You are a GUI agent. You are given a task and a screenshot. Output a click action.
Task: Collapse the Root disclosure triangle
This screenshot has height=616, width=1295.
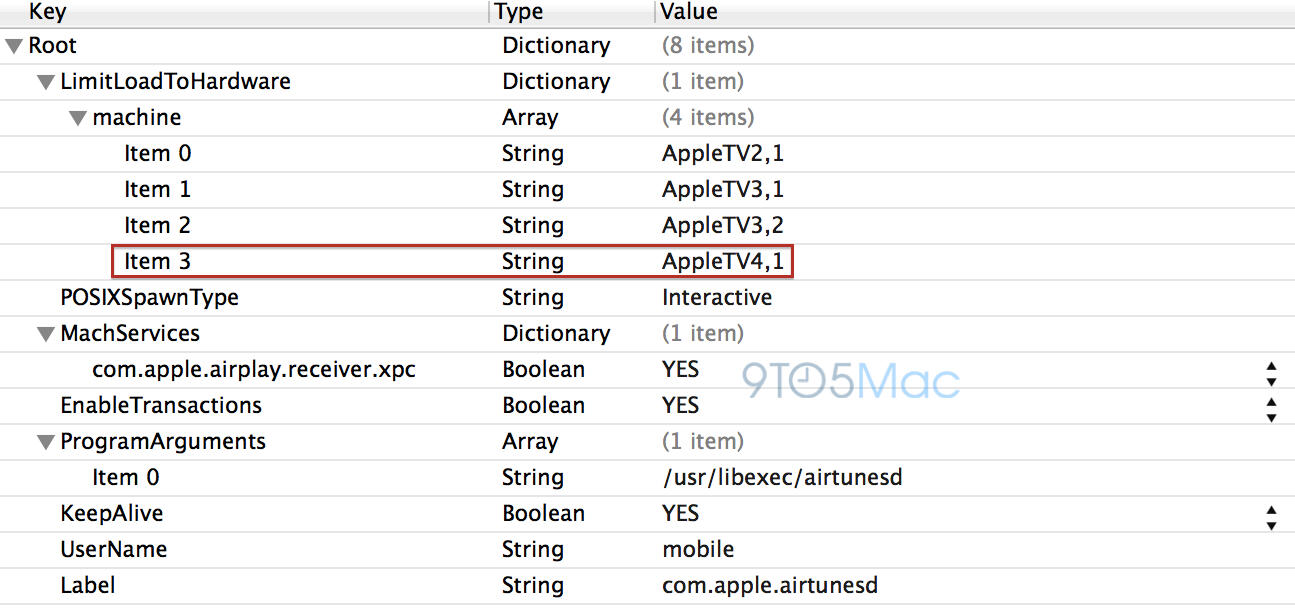14,46
